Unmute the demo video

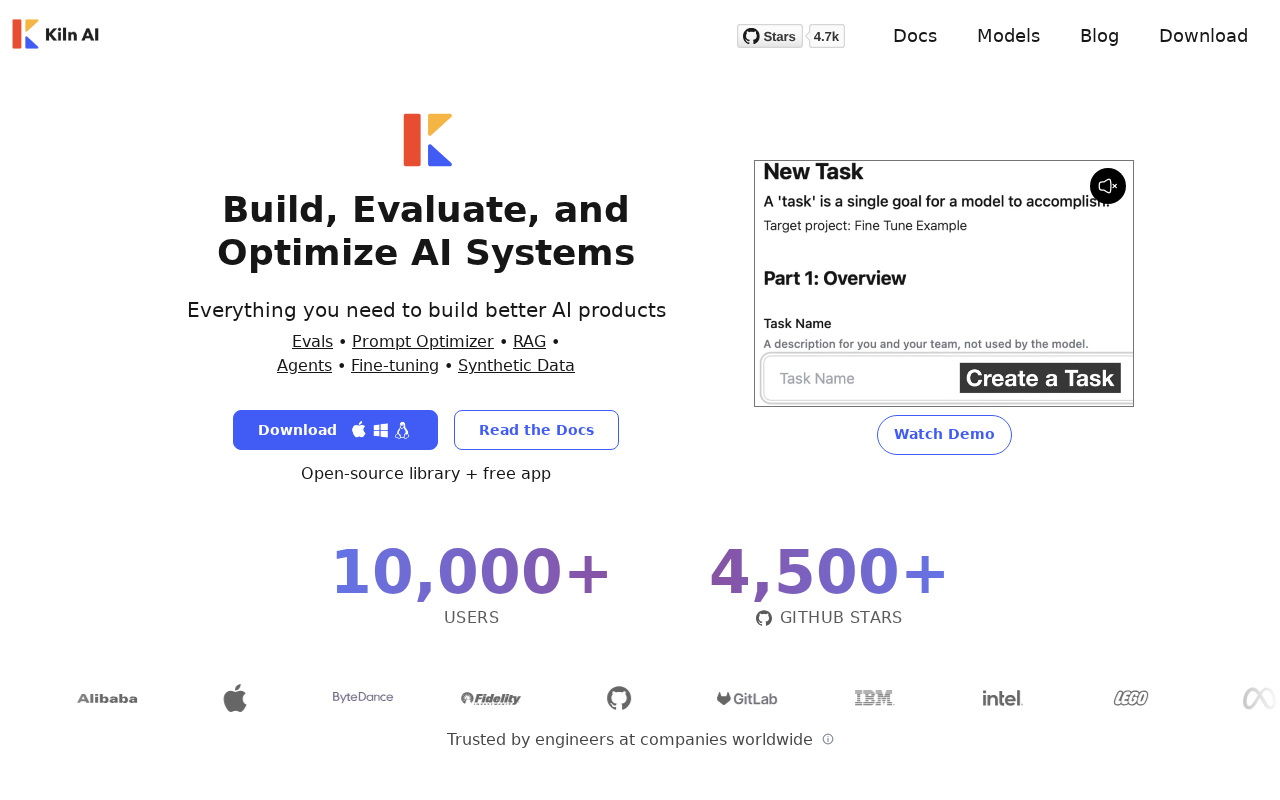[1107, 186]
